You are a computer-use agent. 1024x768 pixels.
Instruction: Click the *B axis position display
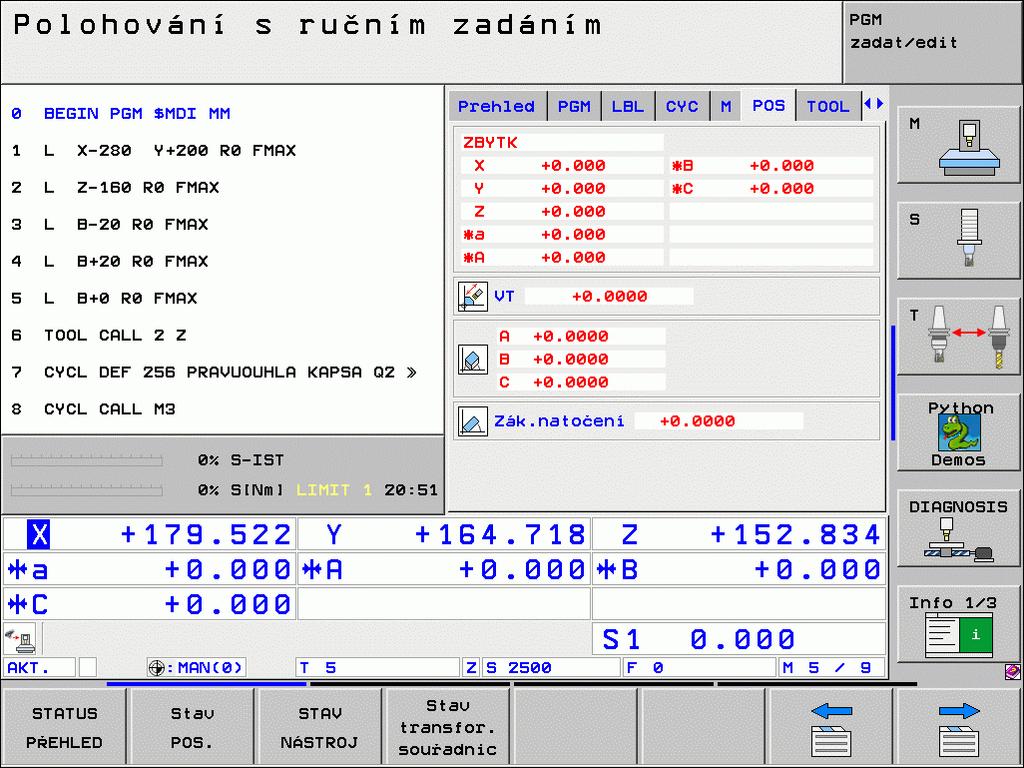pos(739,569)
